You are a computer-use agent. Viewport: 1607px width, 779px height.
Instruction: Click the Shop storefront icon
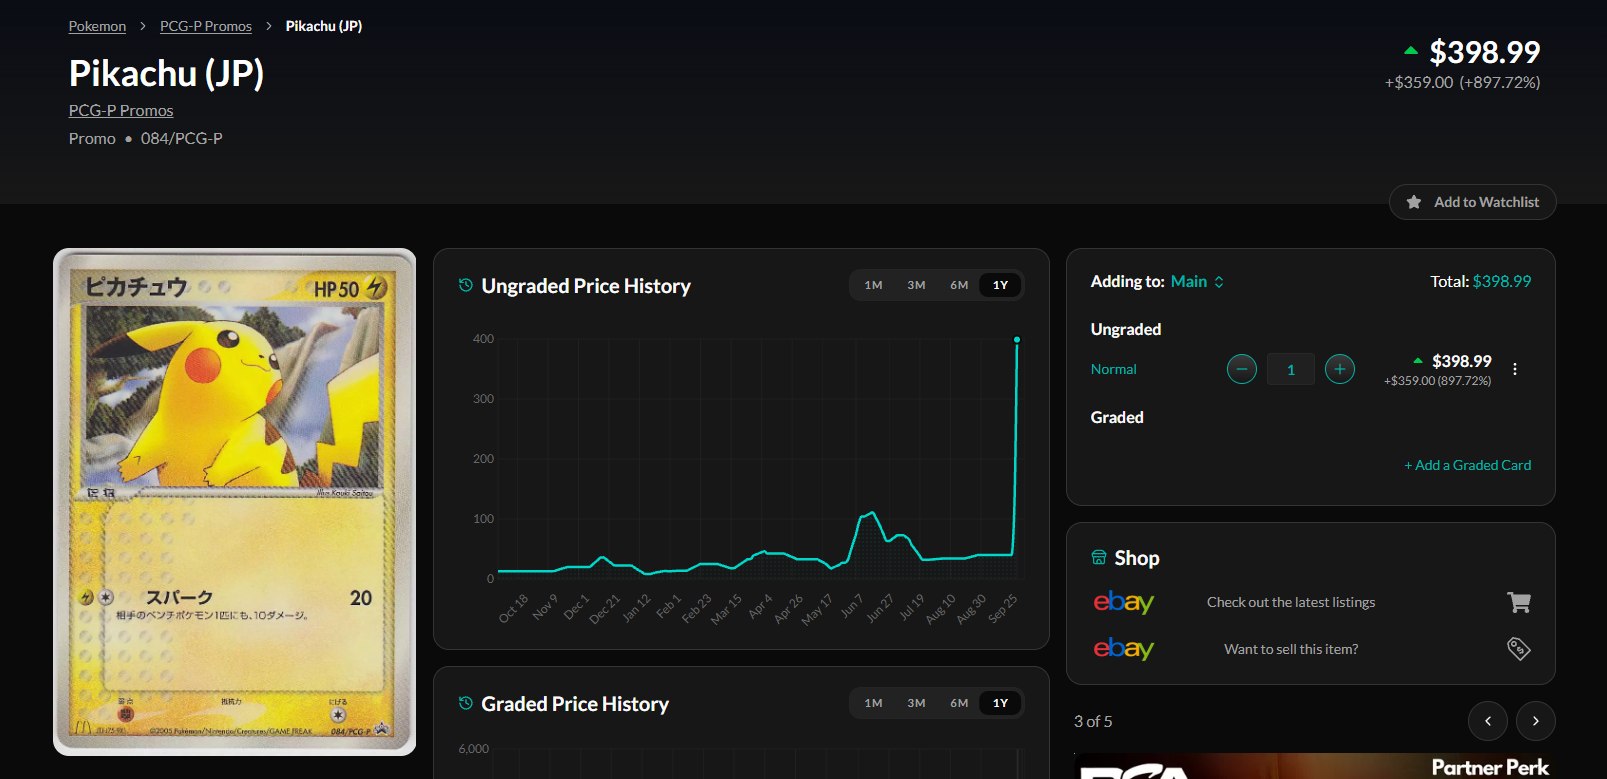1099,557
